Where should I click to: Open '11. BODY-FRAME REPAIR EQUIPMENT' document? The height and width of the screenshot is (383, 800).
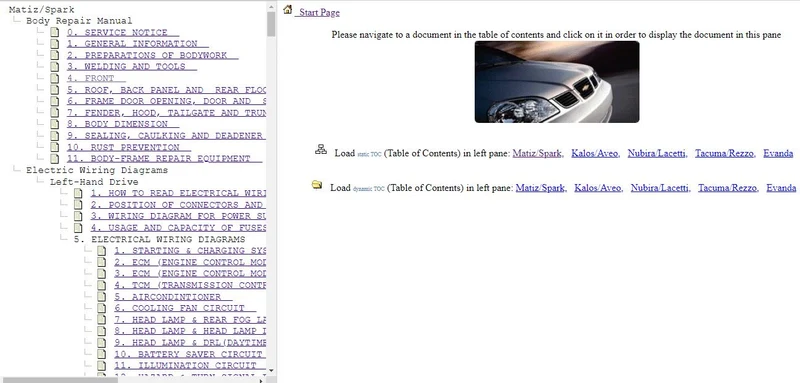[164, 159]
